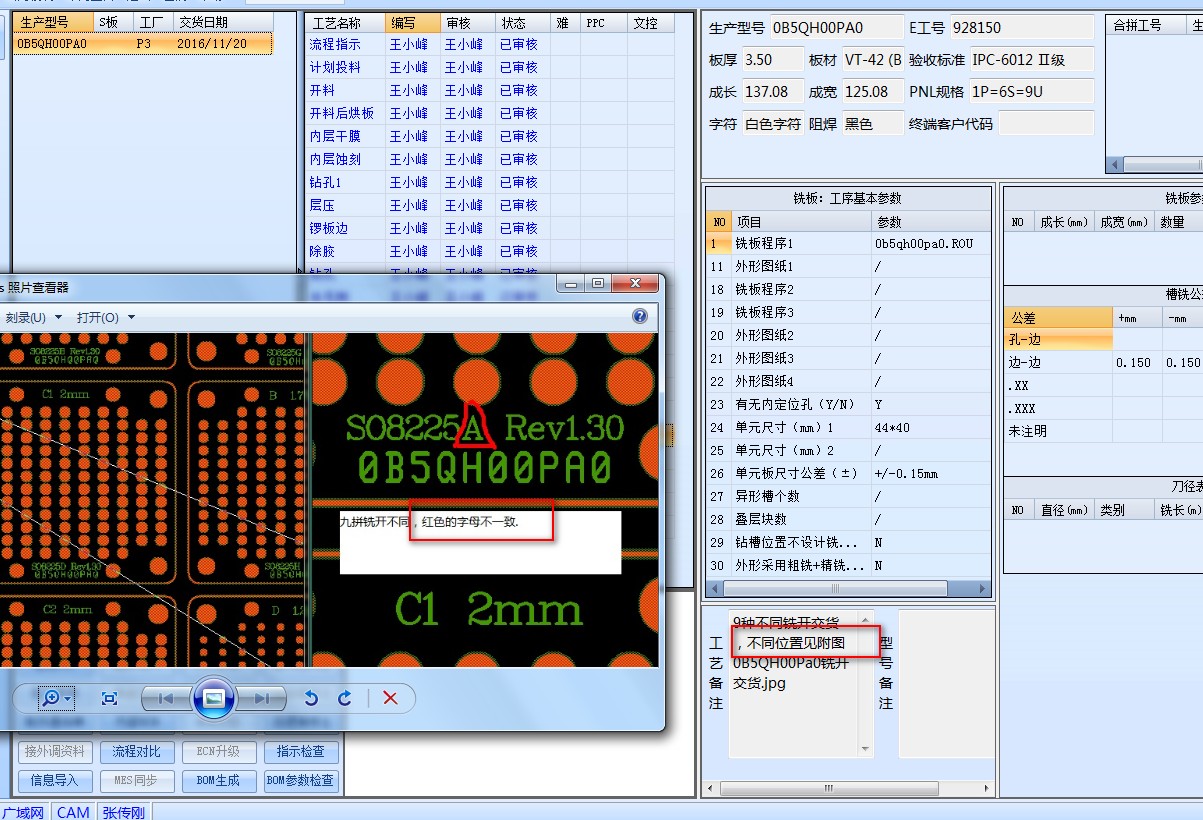The height and width of the screenshot is (820, 1203).
Task: Click the BOM生成 button
Action: tap(220, 780)
